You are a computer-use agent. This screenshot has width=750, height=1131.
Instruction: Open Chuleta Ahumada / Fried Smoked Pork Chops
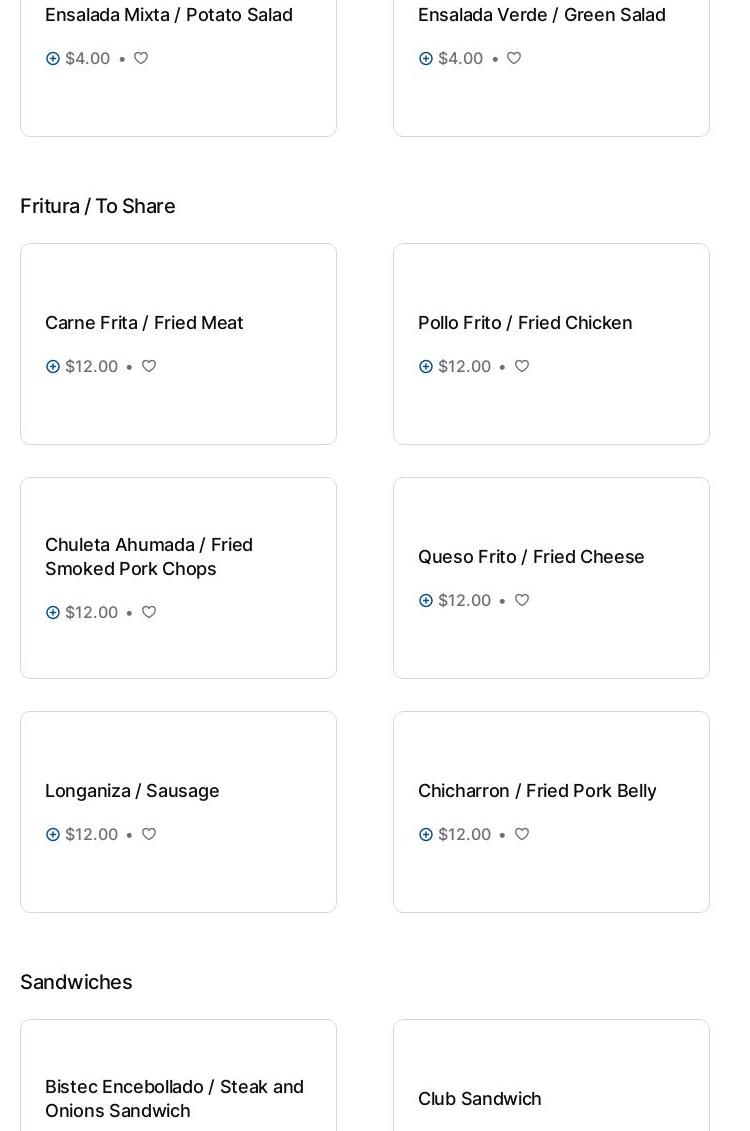149,557
